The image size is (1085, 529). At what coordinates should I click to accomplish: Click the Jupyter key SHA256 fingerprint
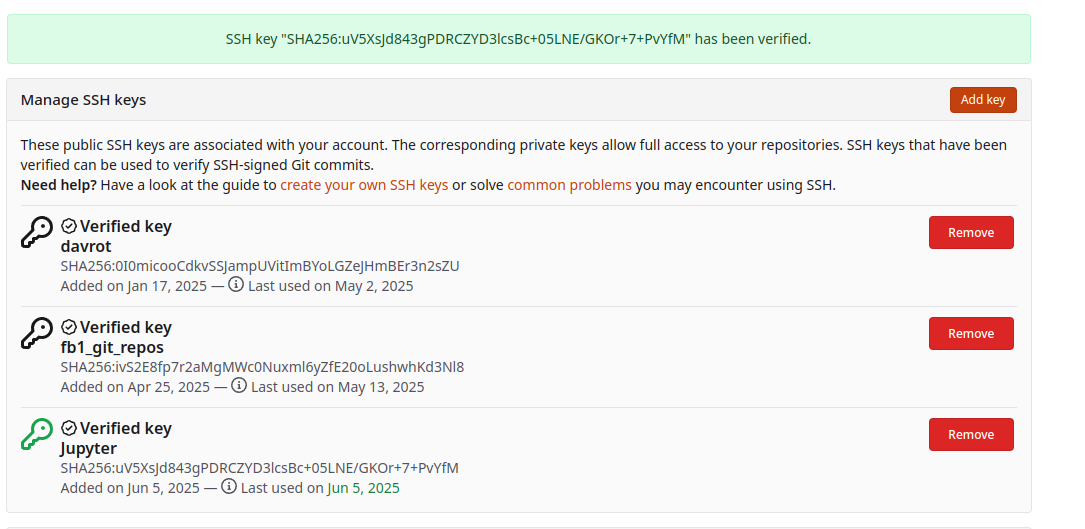[x=259, y=468]
